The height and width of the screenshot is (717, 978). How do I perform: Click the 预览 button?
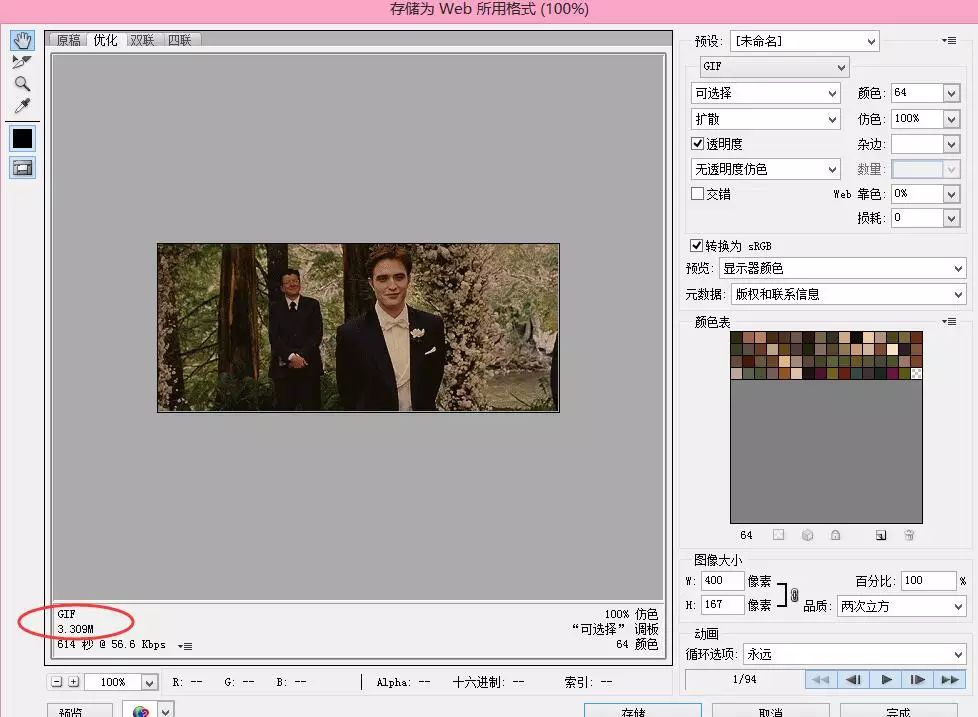pos(79,711)
